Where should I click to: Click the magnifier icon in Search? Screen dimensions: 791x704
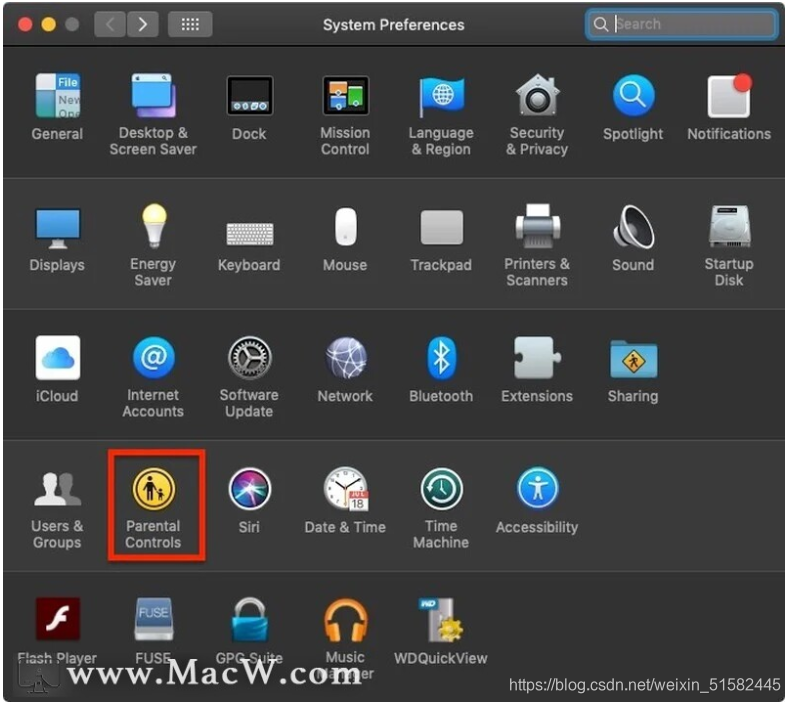[600, 24]
